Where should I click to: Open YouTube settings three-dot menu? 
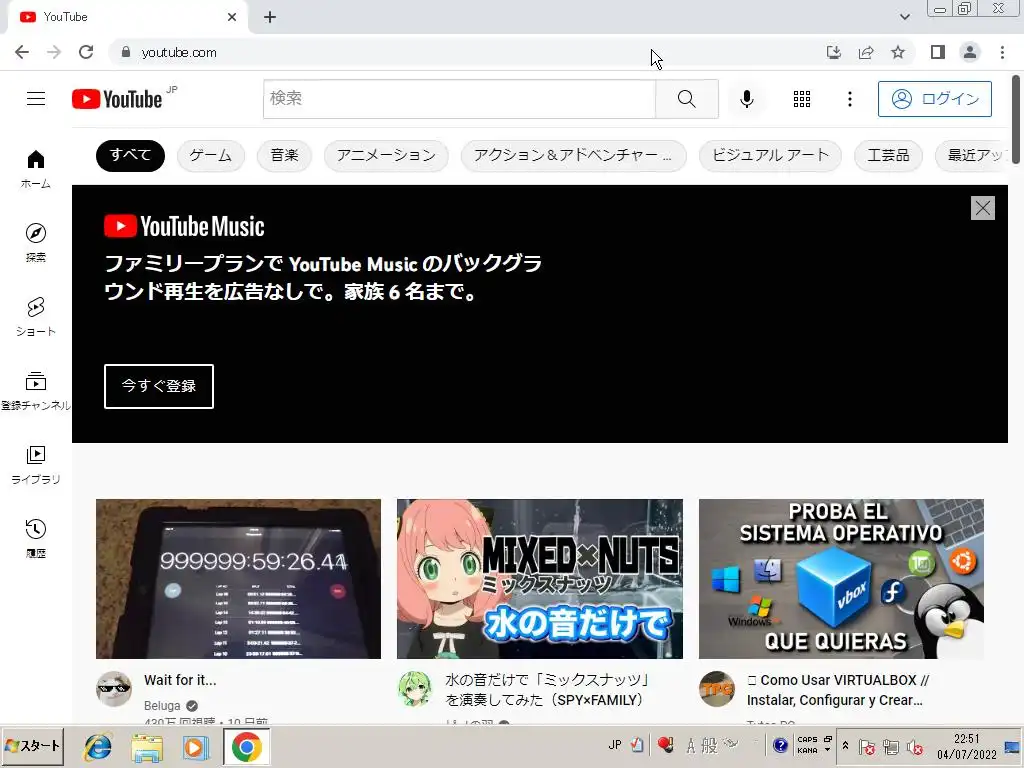tap(849, 99)
